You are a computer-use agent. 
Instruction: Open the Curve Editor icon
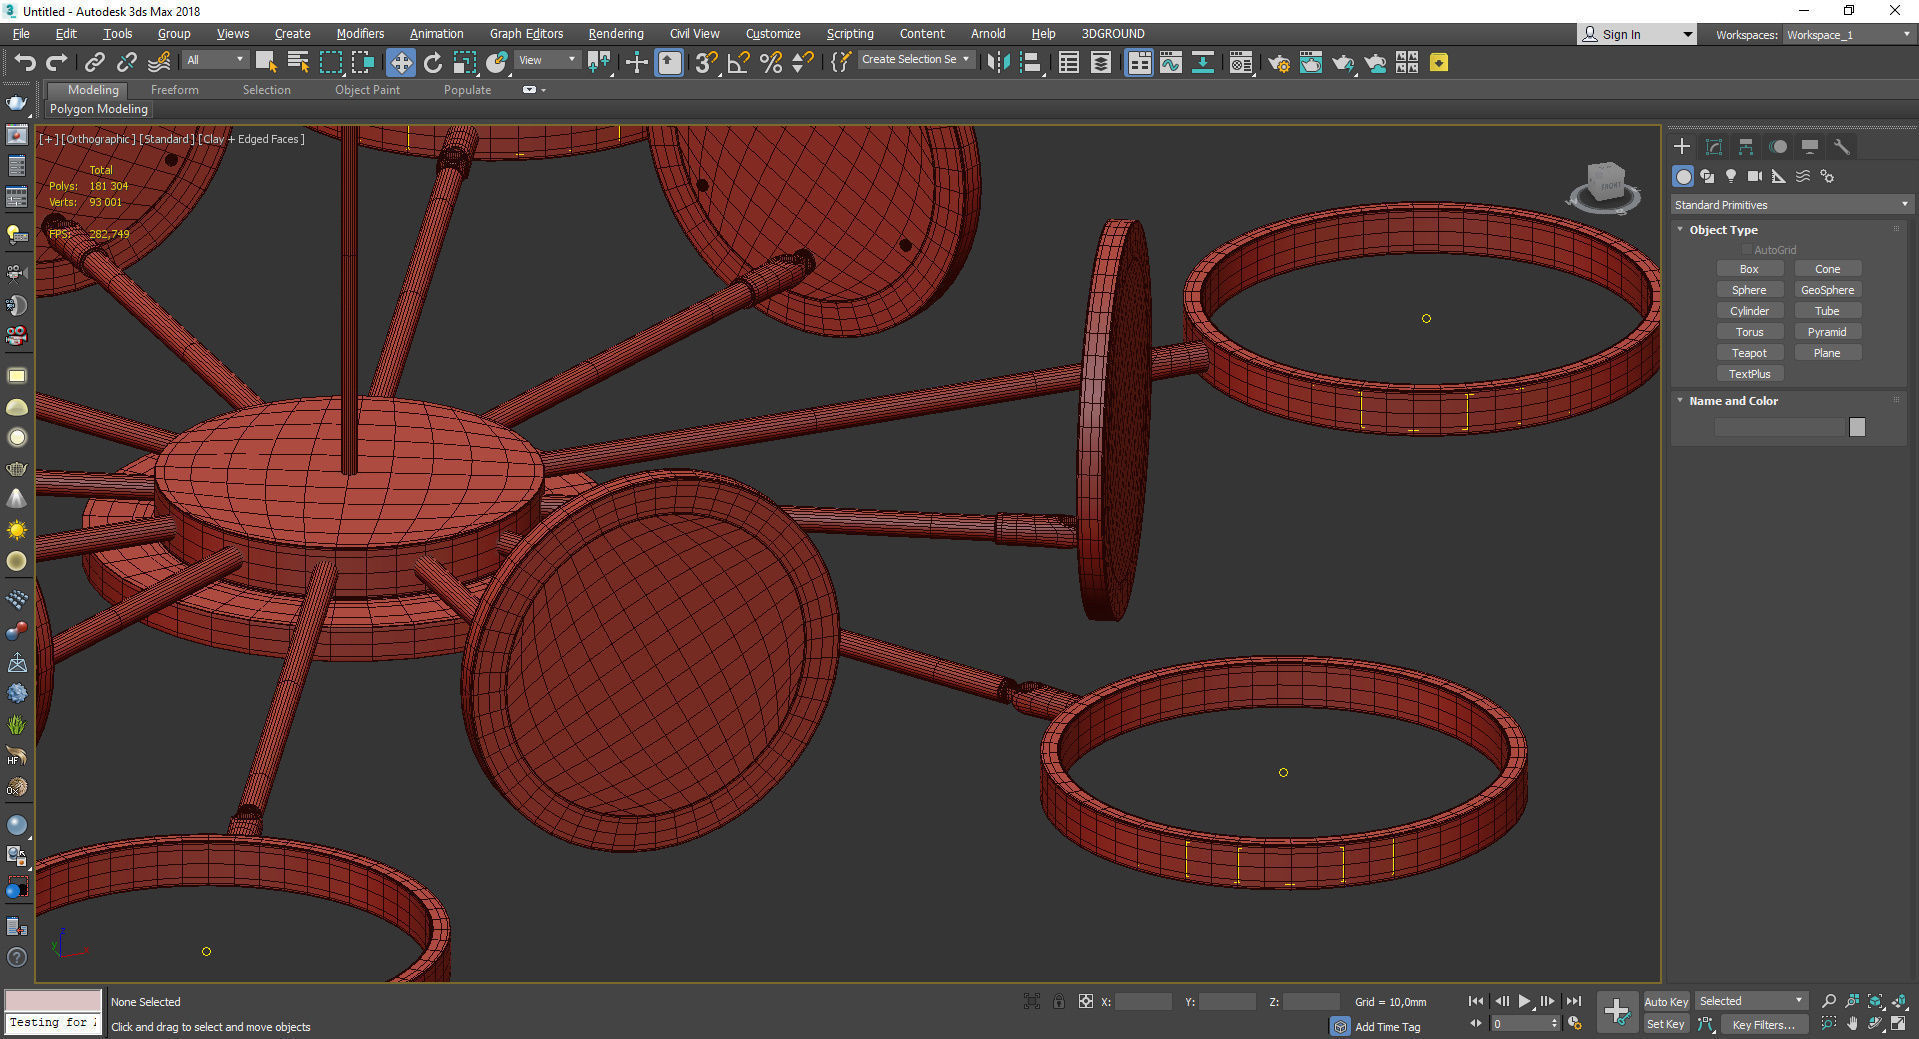tap(1171, 63)
